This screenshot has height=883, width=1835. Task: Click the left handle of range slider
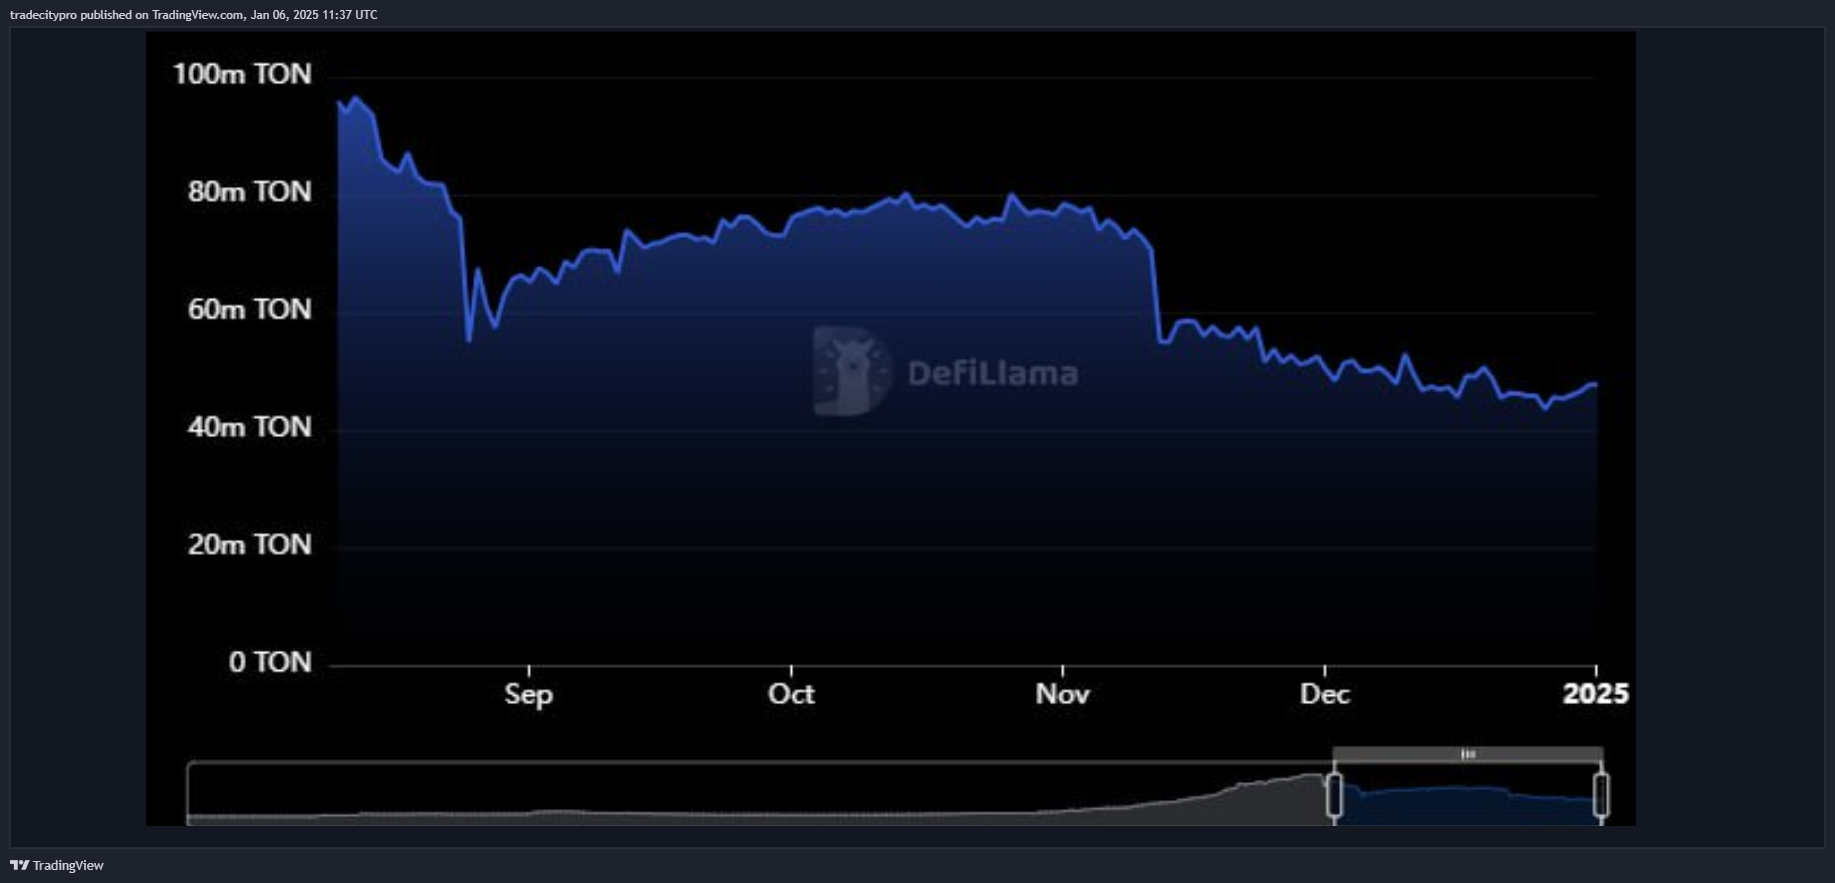[1334, 796]
